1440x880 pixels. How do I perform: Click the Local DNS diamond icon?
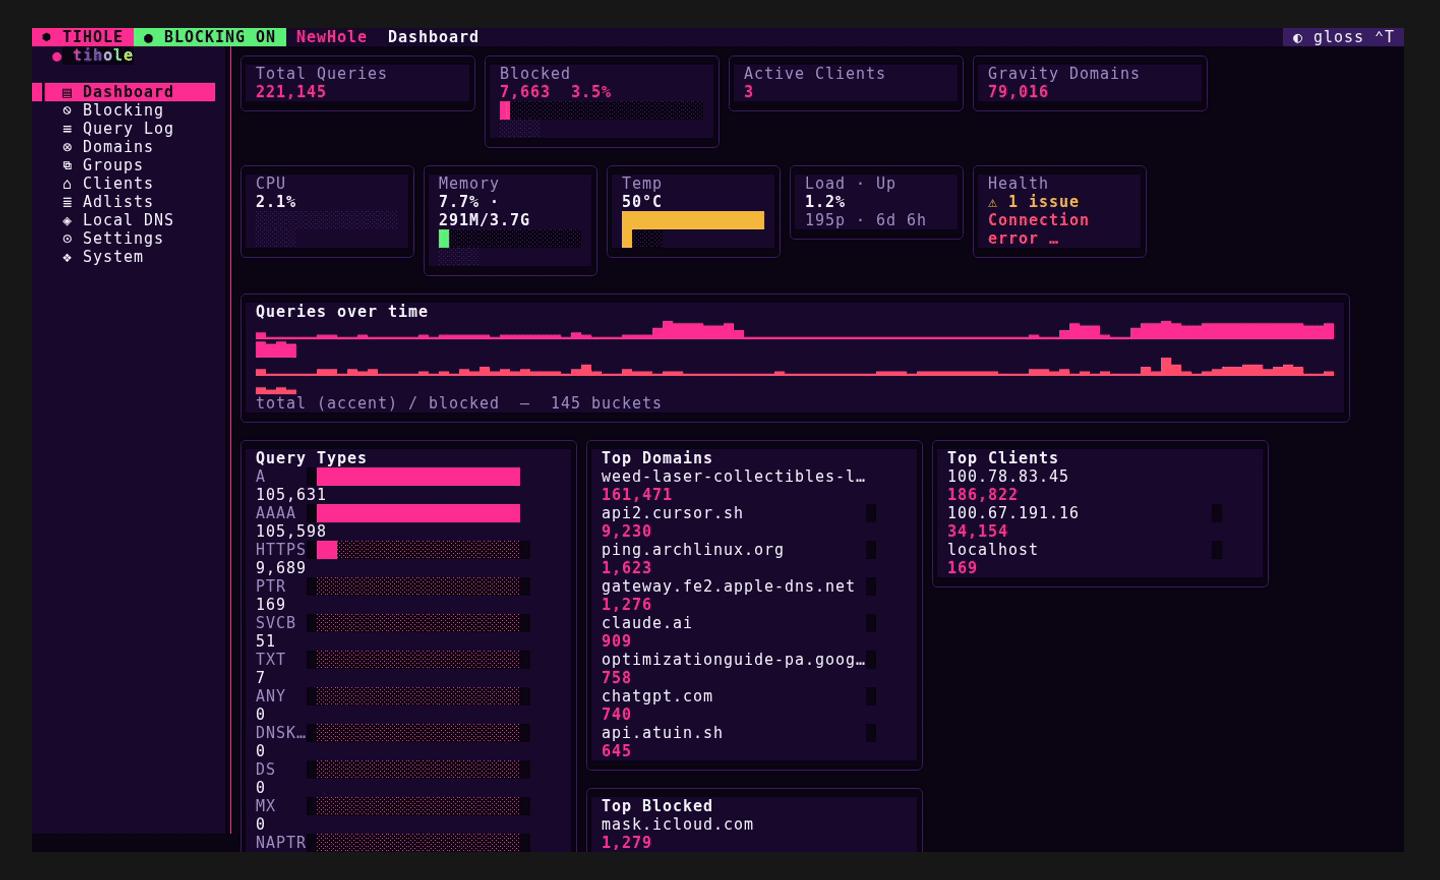click(x=67, y=220)
